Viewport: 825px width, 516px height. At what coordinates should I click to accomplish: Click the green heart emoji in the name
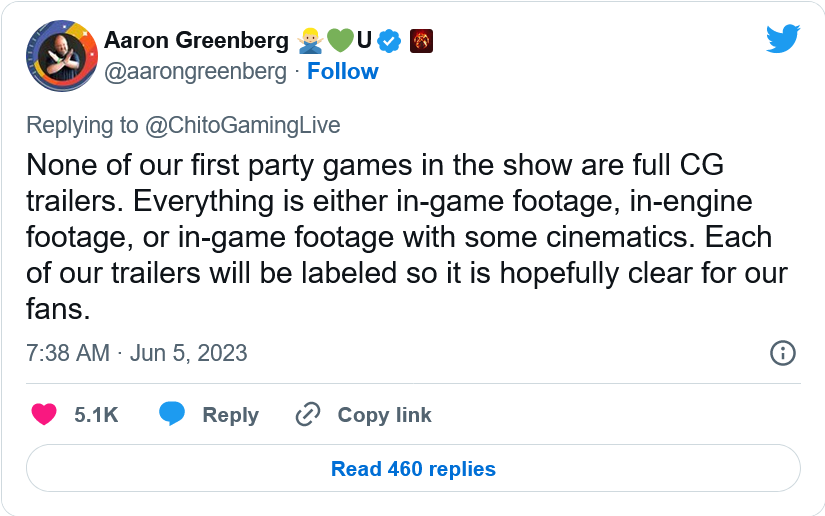pos(340,41)
